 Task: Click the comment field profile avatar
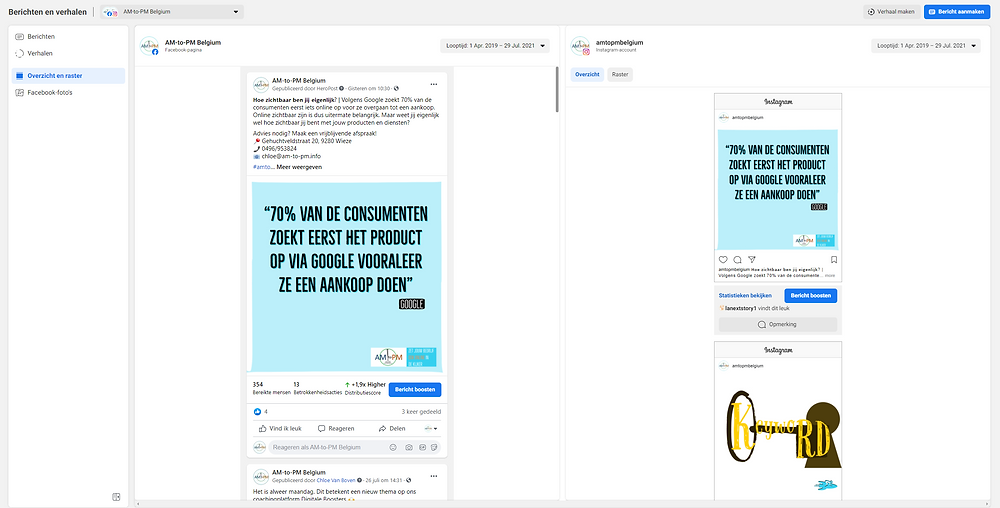point(260,447)
